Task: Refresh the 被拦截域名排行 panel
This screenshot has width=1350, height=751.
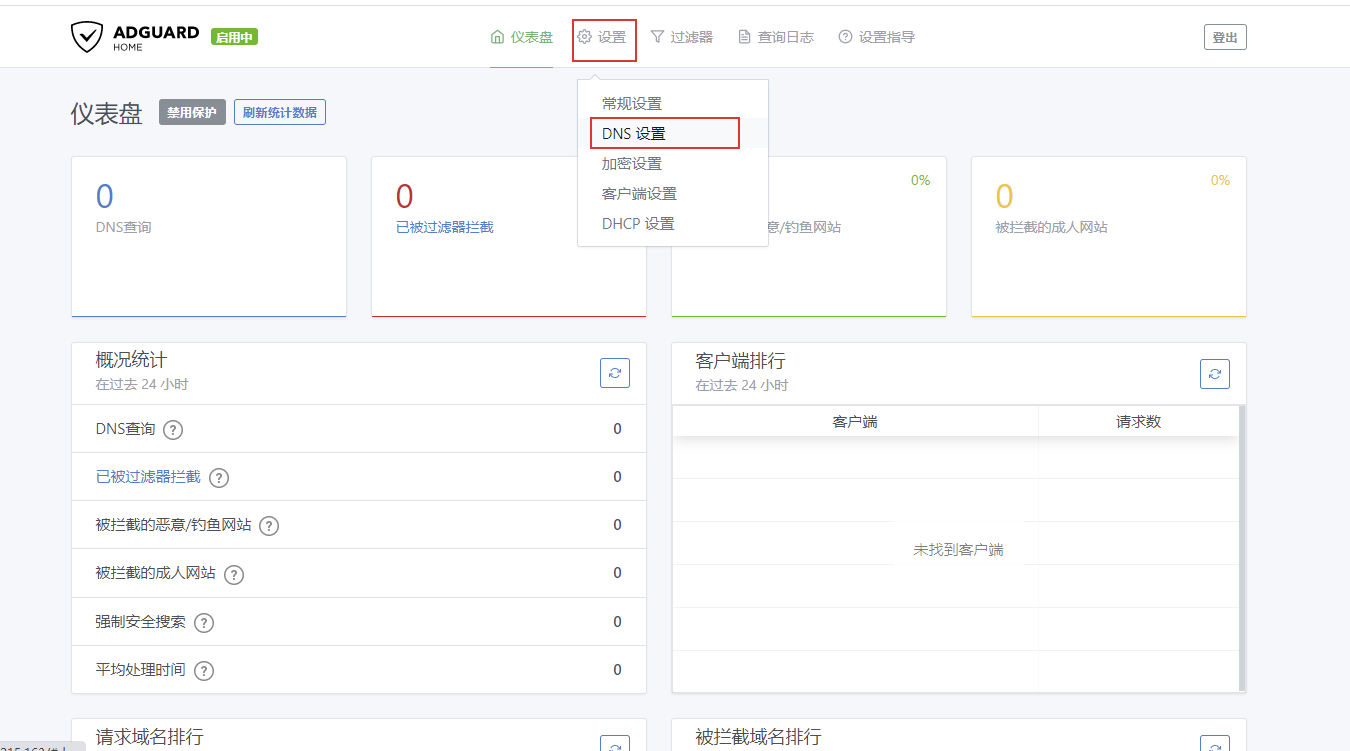Action: pyautogui.click(x=1215, y=743)
